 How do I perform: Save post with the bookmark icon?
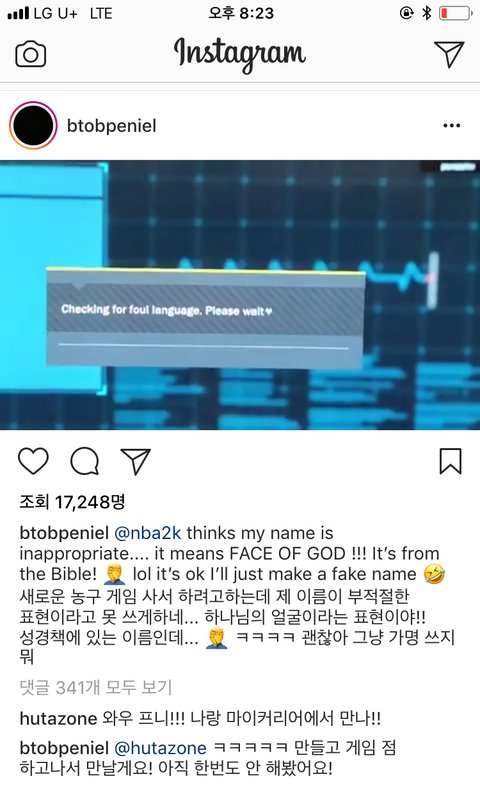point(450,461)
